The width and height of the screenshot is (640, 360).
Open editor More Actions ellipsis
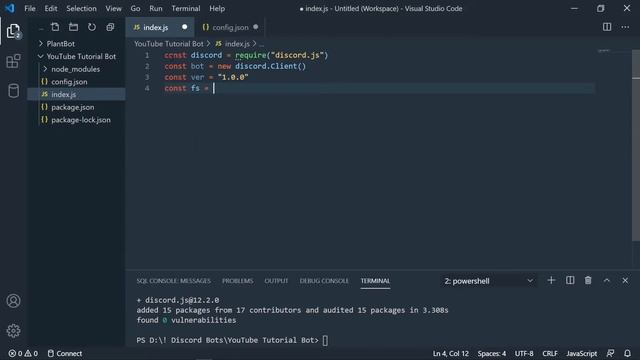point(625,27)
